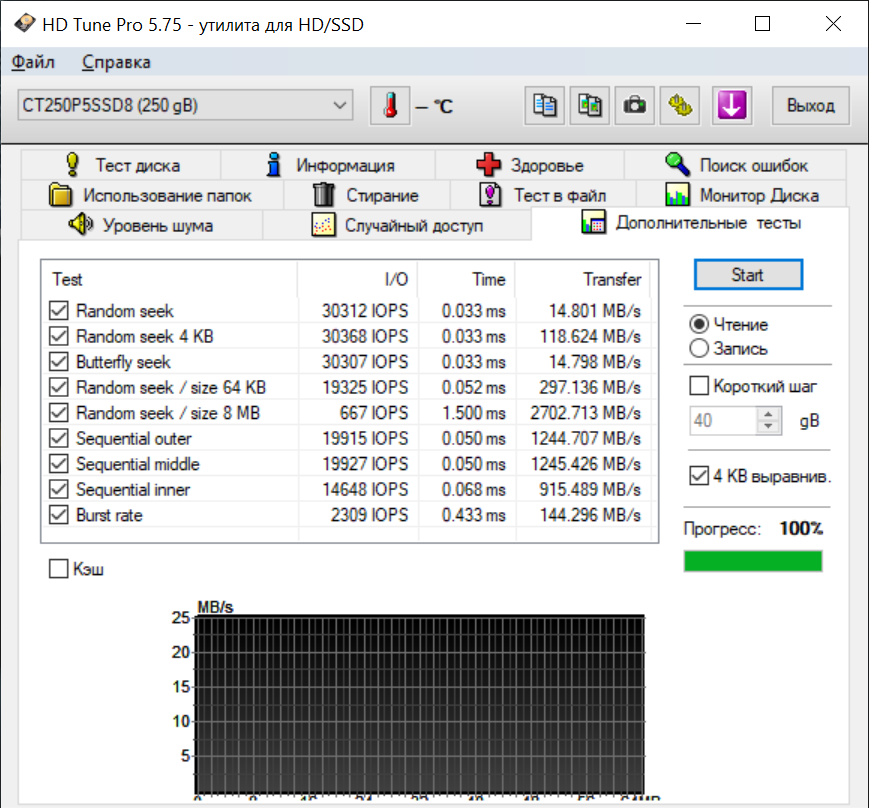Click the green progress bar
The height and width of the screenshot is (808, 869).
coord(752,561)
